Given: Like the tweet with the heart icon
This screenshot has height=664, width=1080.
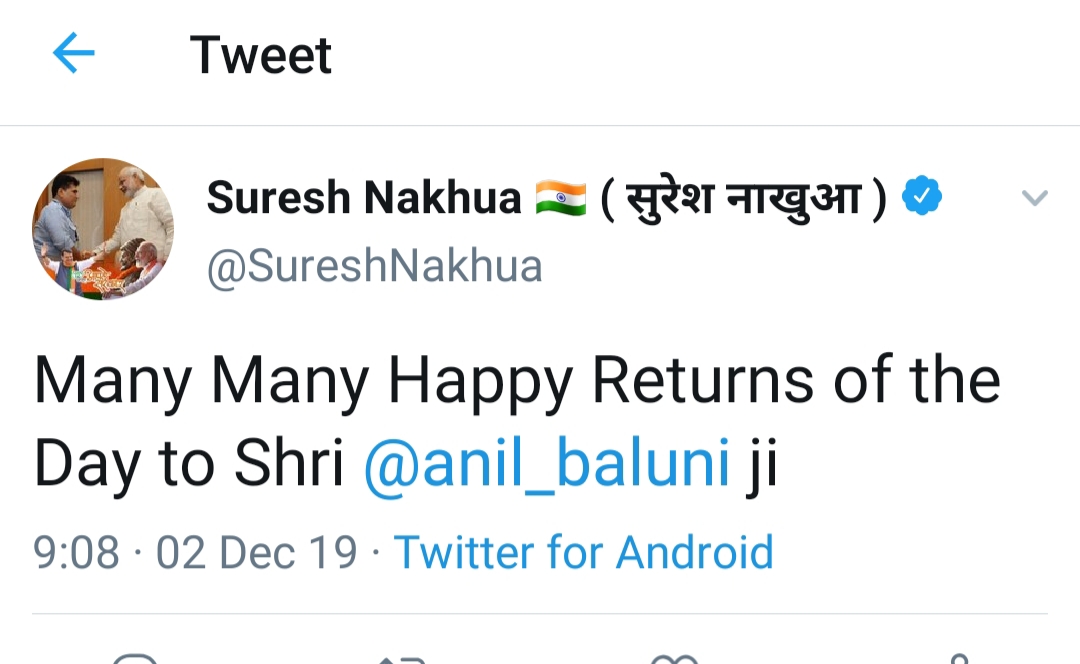Looking at the screenshot, I should click(x=674, y=658).
